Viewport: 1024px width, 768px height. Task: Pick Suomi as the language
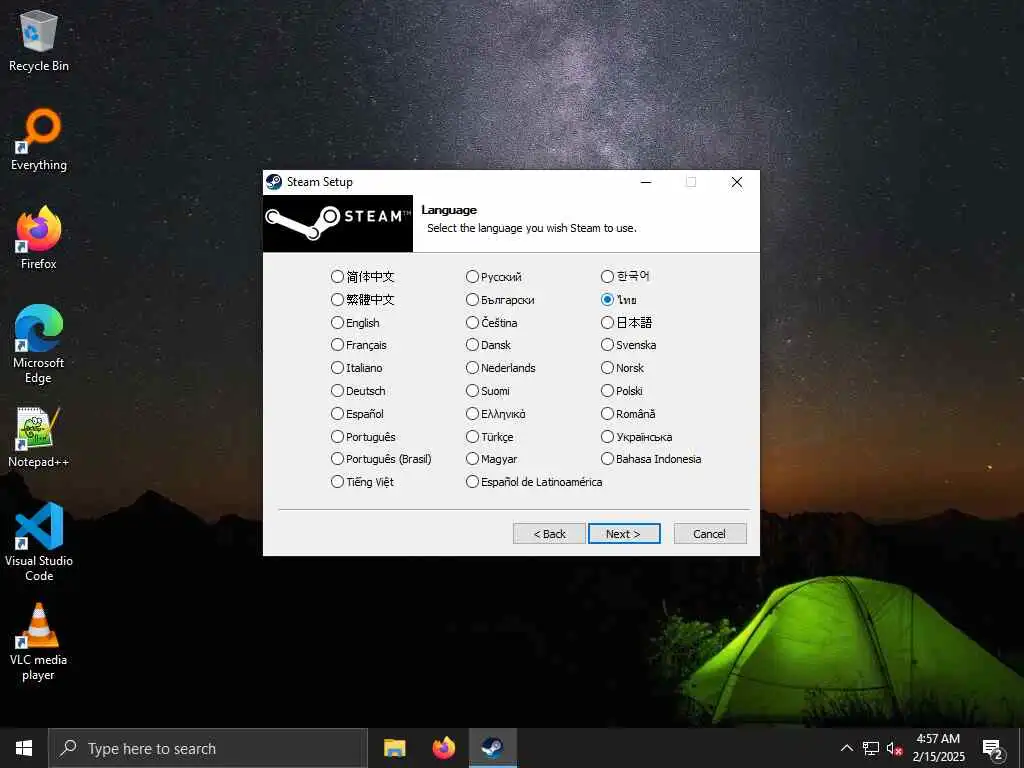(488, 391)
